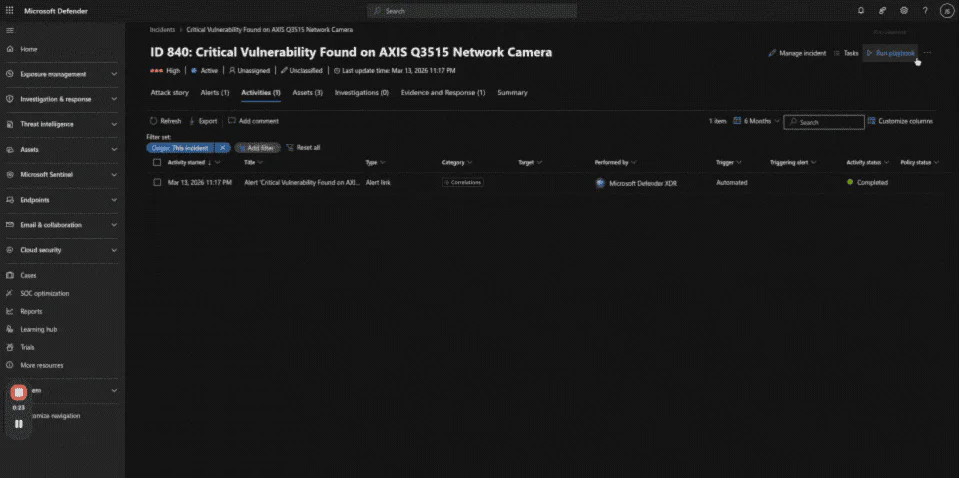Click Manage incident
Screen dimensions: 959x478
coord(797,53)
